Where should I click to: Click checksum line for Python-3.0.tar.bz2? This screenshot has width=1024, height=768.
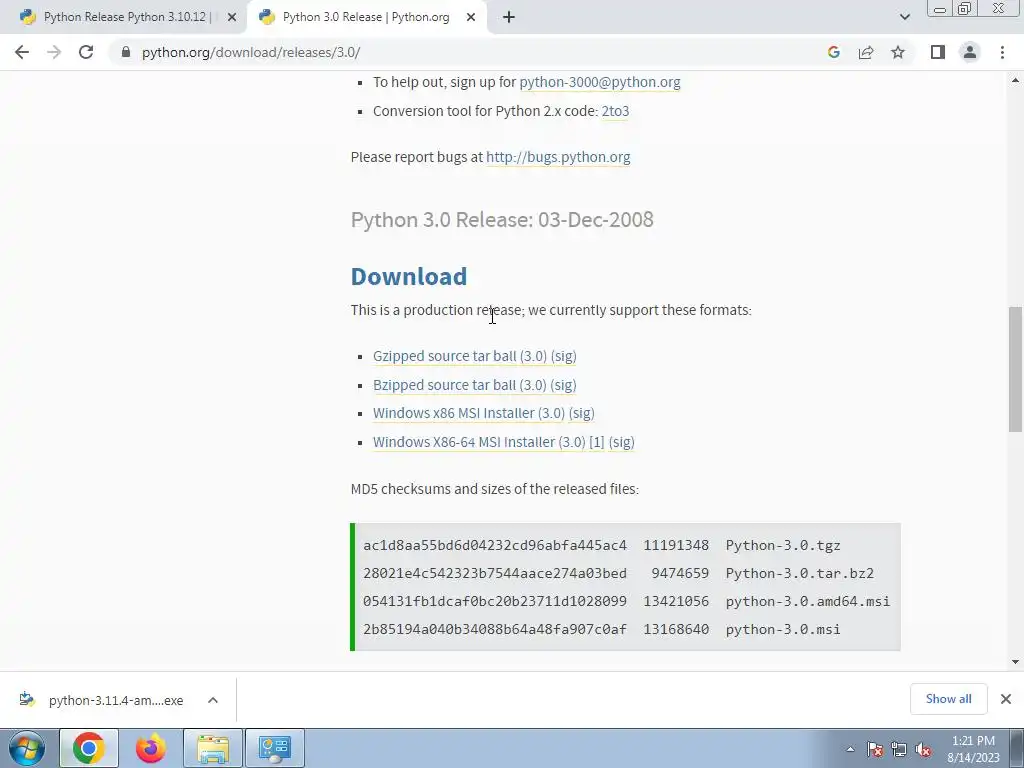(x=618, y=573)
